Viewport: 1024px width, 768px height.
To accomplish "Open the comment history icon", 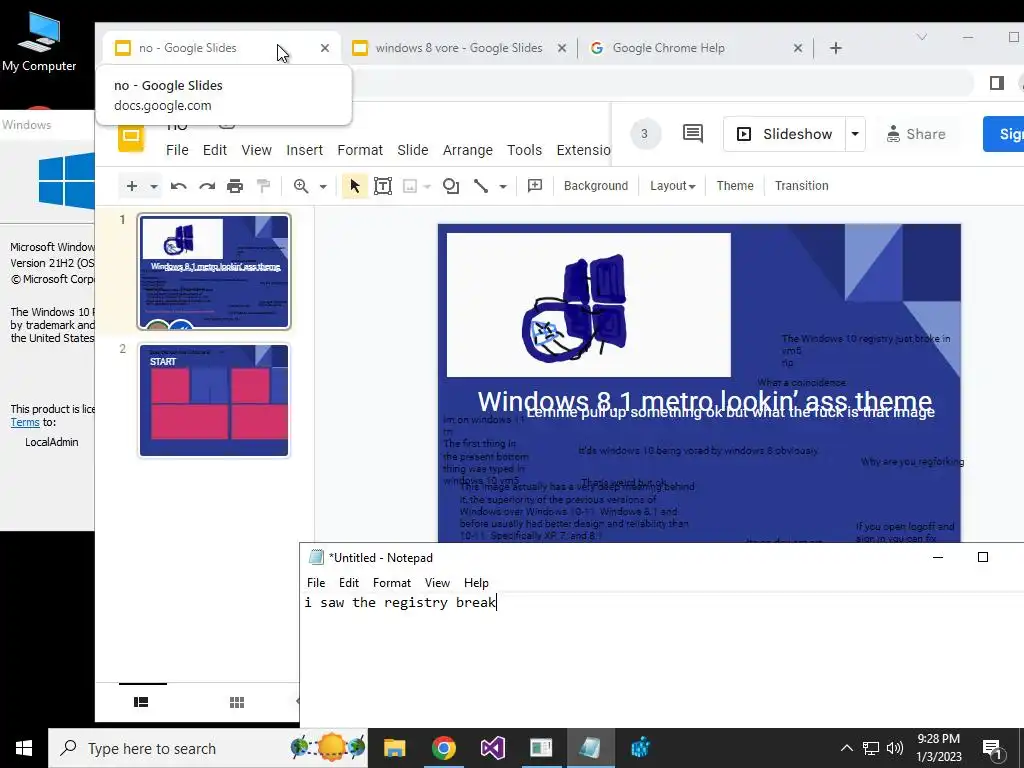I will click(693, 134).
